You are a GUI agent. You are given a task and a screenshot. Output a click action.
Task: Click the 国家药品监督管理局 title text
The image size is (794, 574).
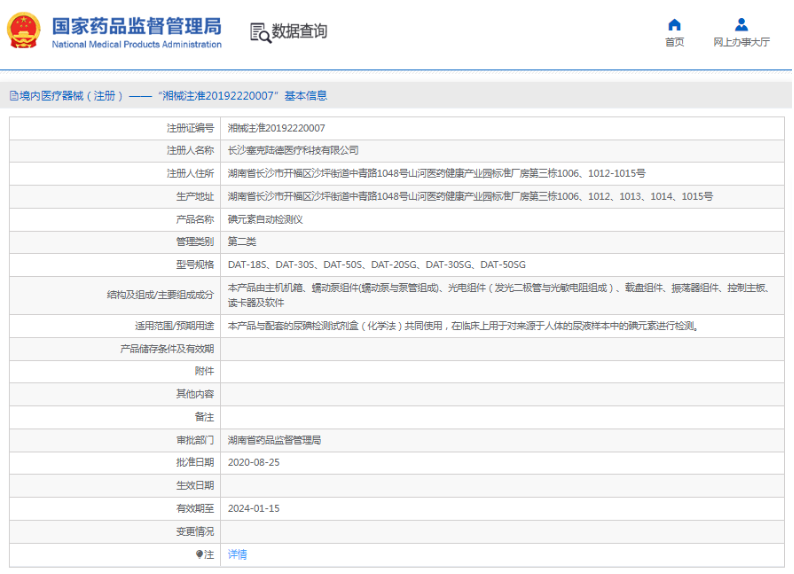[x=137, y=26]
